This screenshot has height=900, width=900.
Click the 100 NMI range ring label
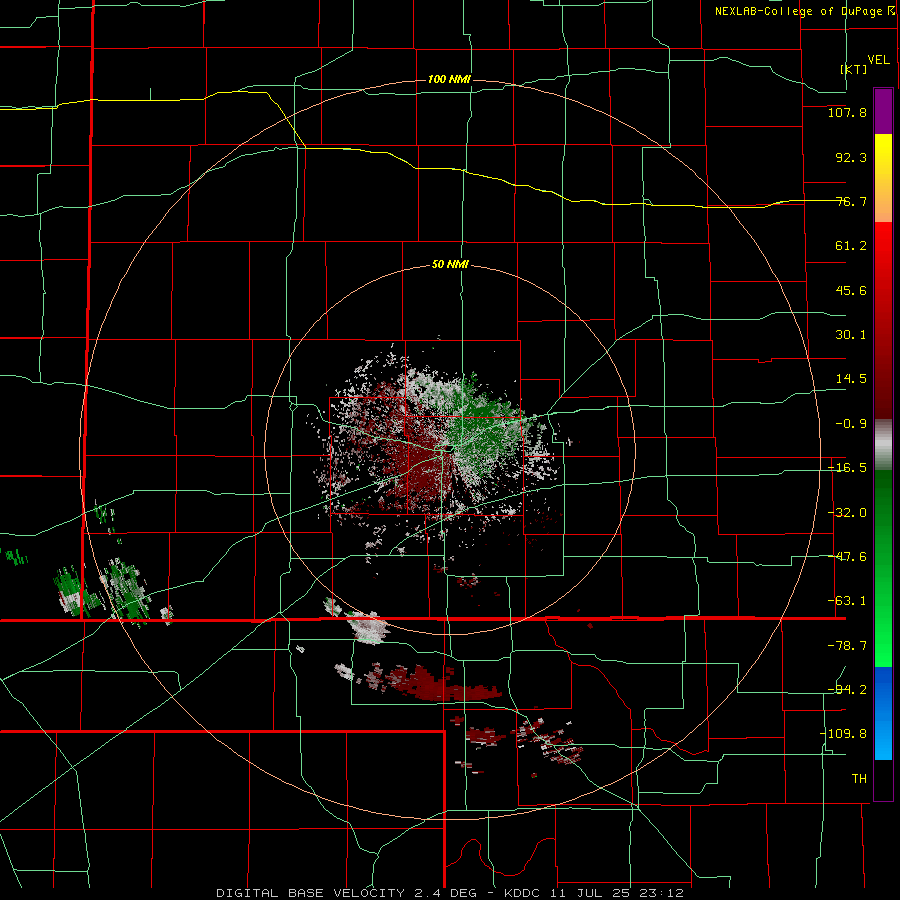point(449,79)
